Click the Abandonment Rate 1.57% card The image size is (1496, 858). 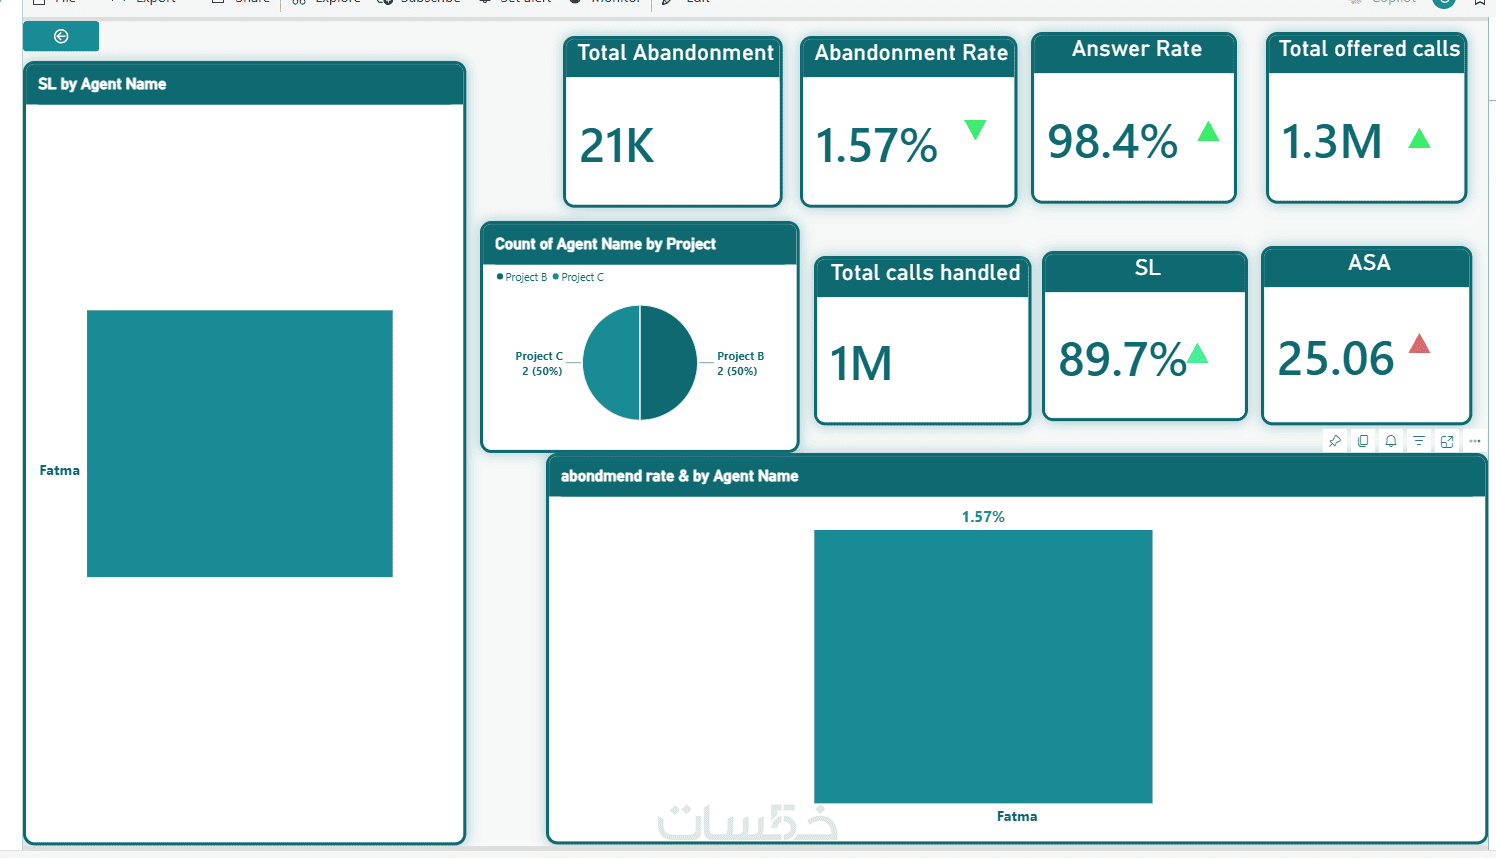909,122
